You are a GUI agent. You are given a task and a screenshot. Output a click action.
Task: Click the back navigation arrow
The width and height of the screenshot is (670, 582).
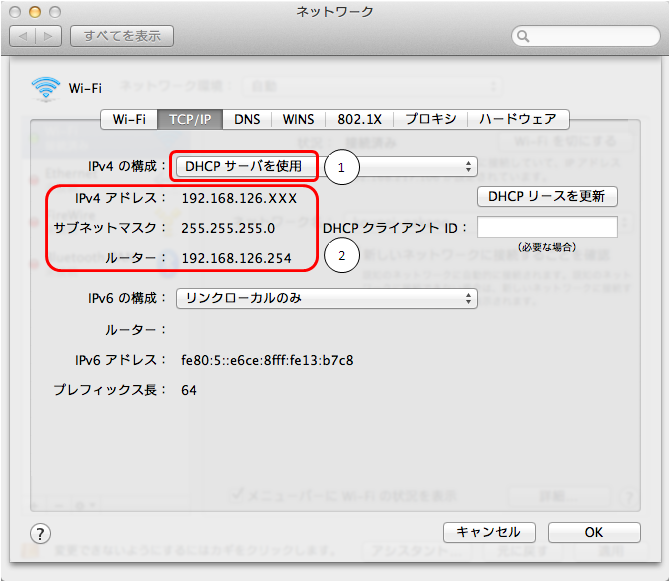click(23, 36)
